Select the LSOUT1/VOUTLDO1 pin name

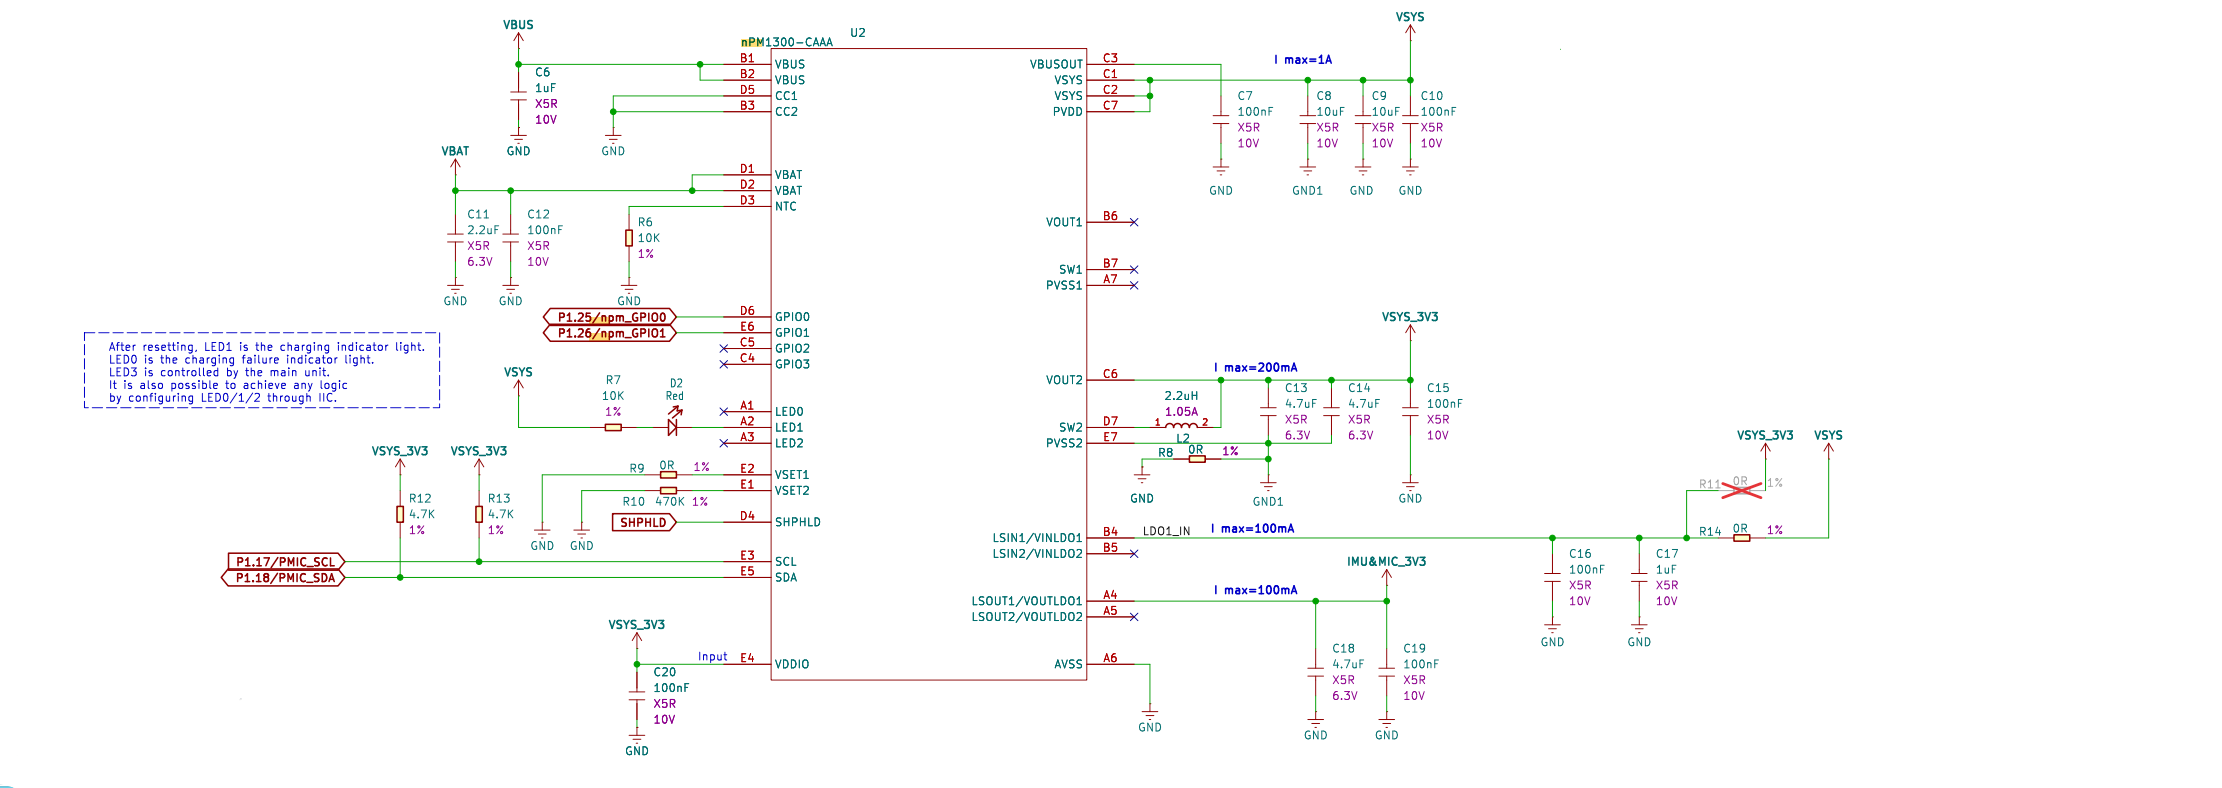point(1027,601)
